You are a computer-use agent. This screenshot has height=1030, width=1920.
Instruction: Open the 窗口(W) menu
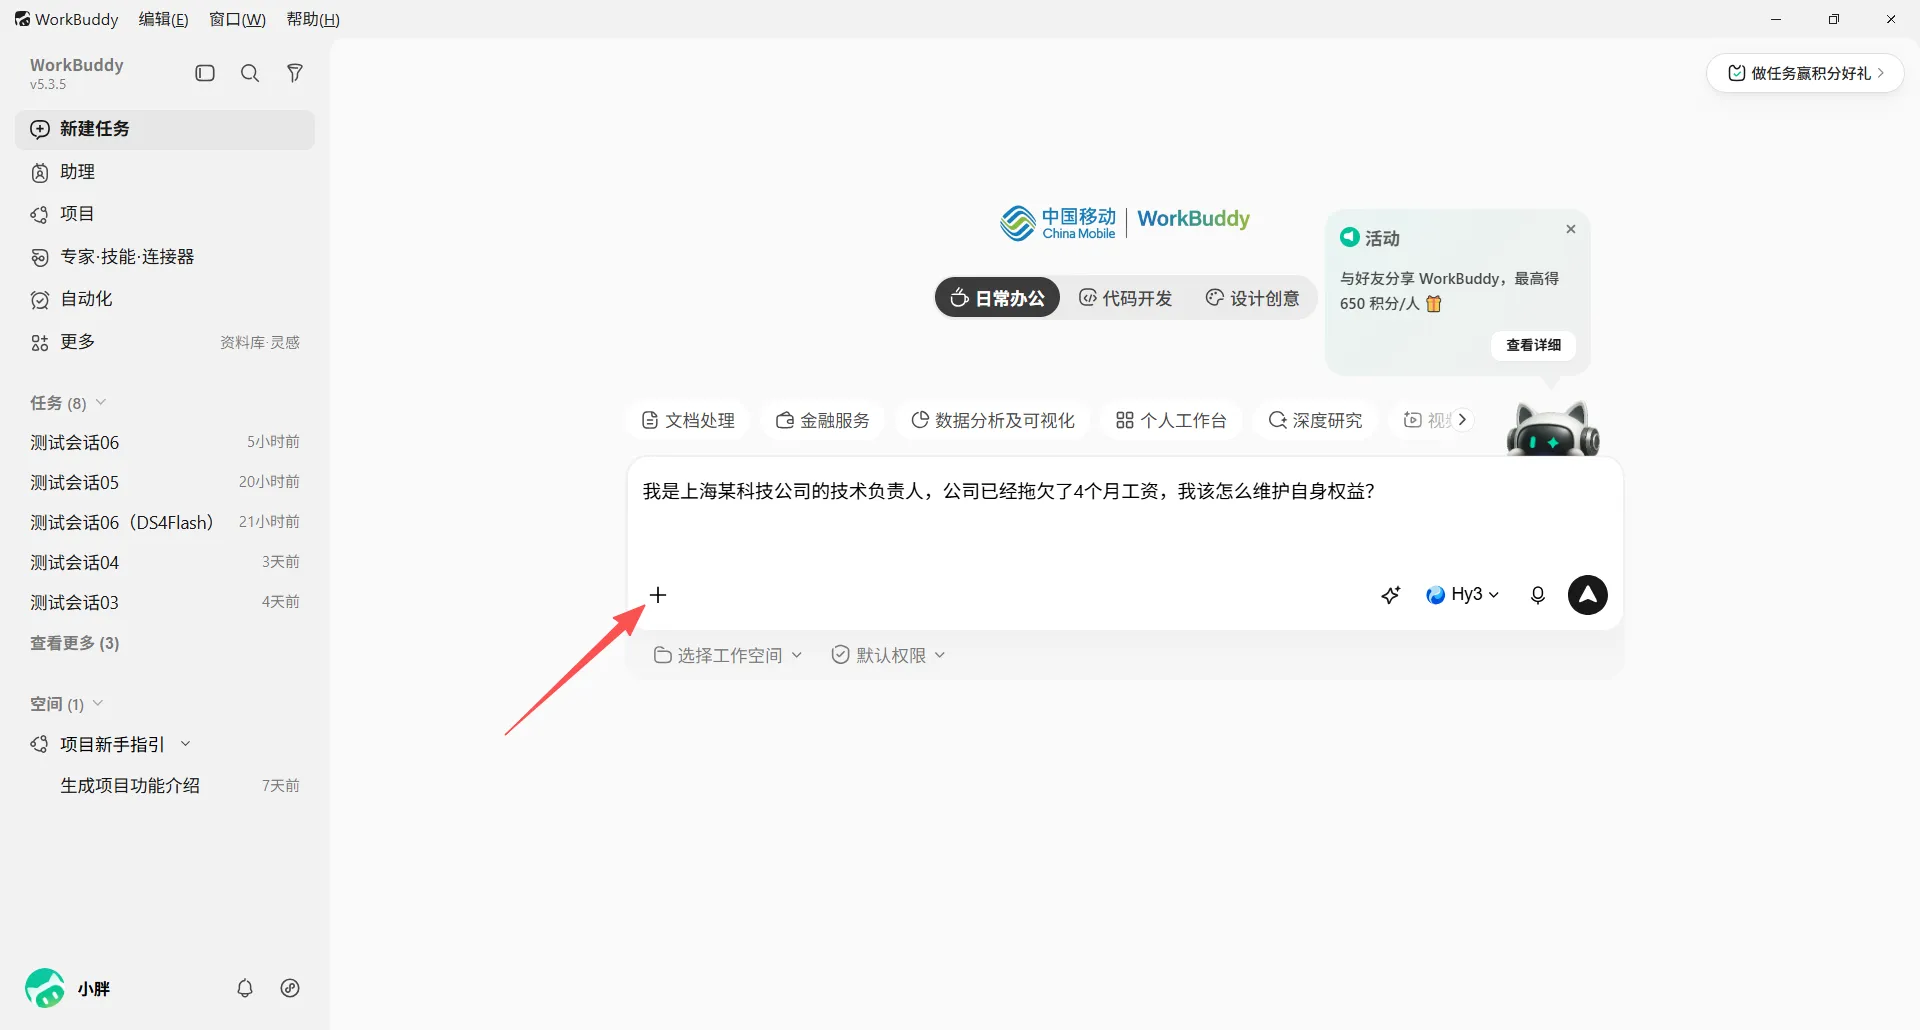point(237,19)
